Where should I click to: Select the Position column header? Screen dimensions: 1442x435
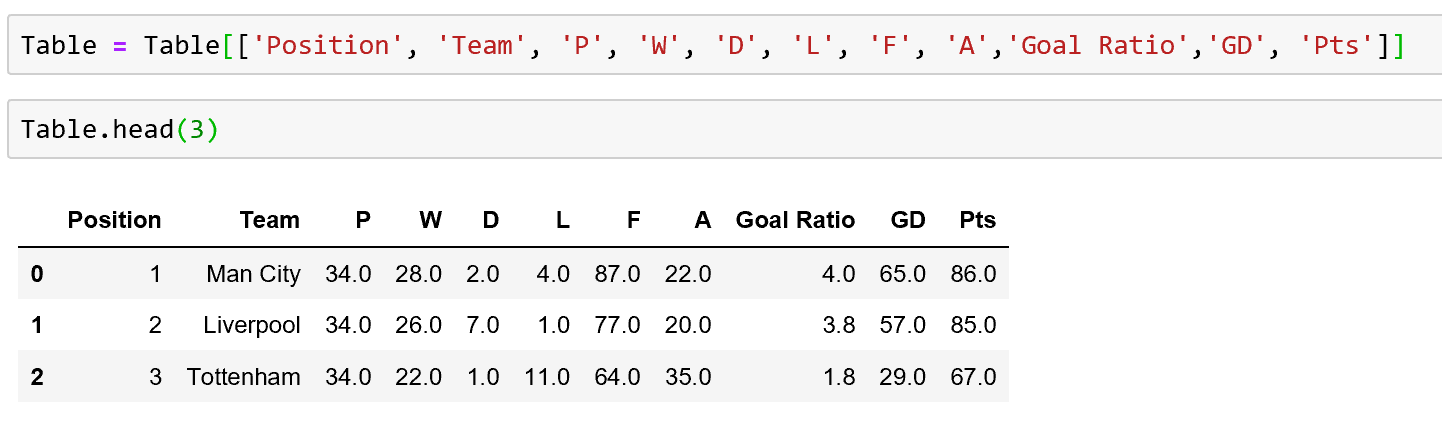coord(114,220)
